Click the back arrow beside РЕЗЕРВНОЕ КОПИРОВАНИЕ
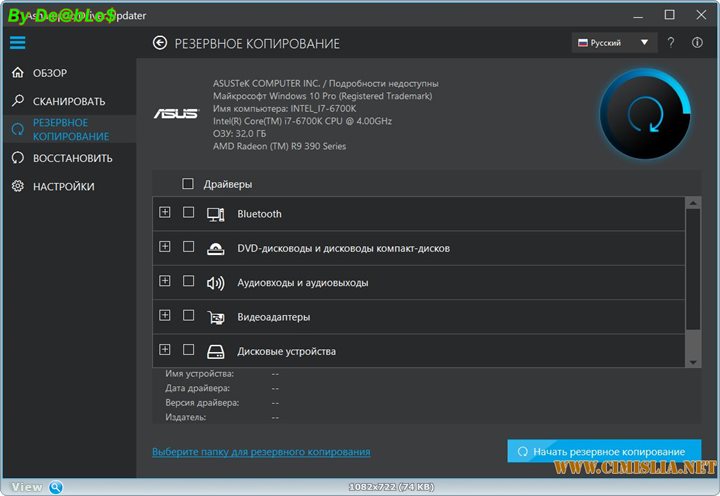Screen dimensions: 720x496 159,43
